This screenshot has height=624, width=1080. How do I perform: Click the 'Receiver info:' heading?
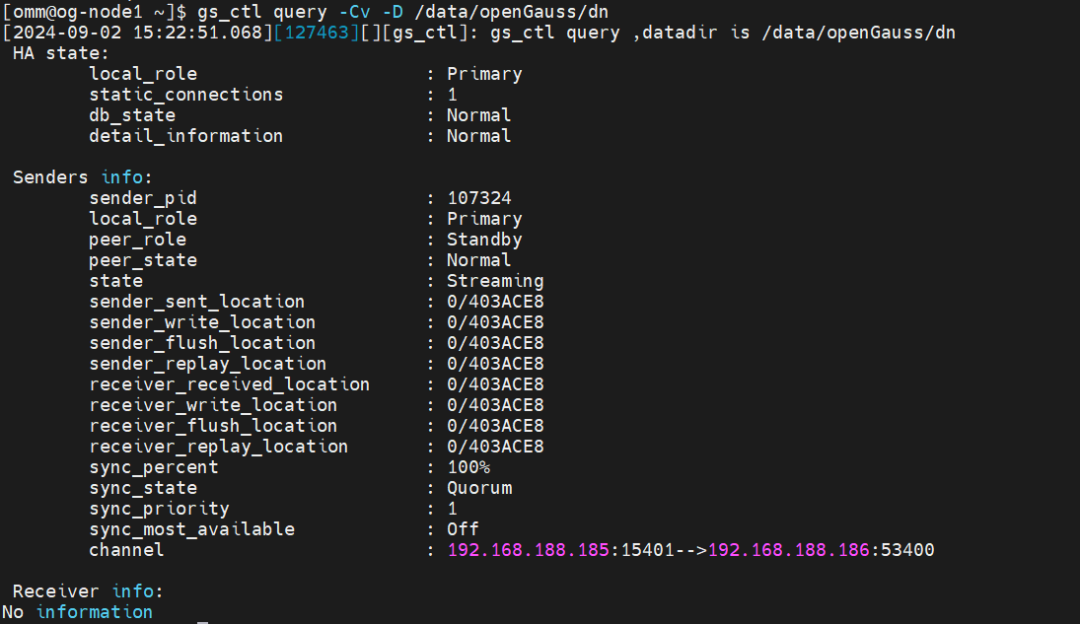pyautogui.click(x=88, y=591)
